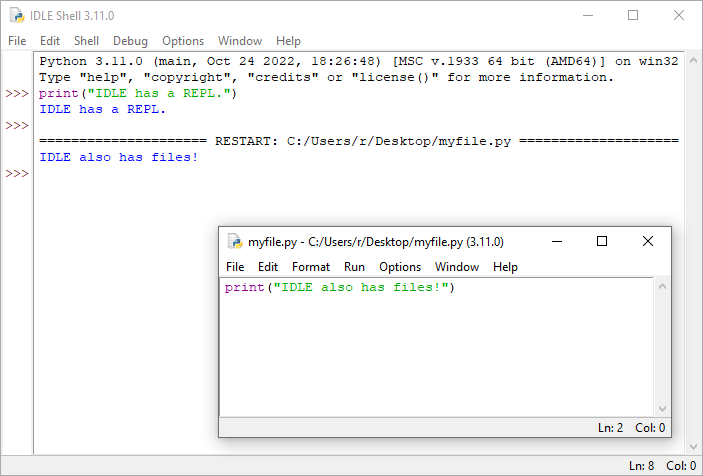703x476 pixels.
Task: Click the print code line in myfile.py editor
Action: coord(339,287)
